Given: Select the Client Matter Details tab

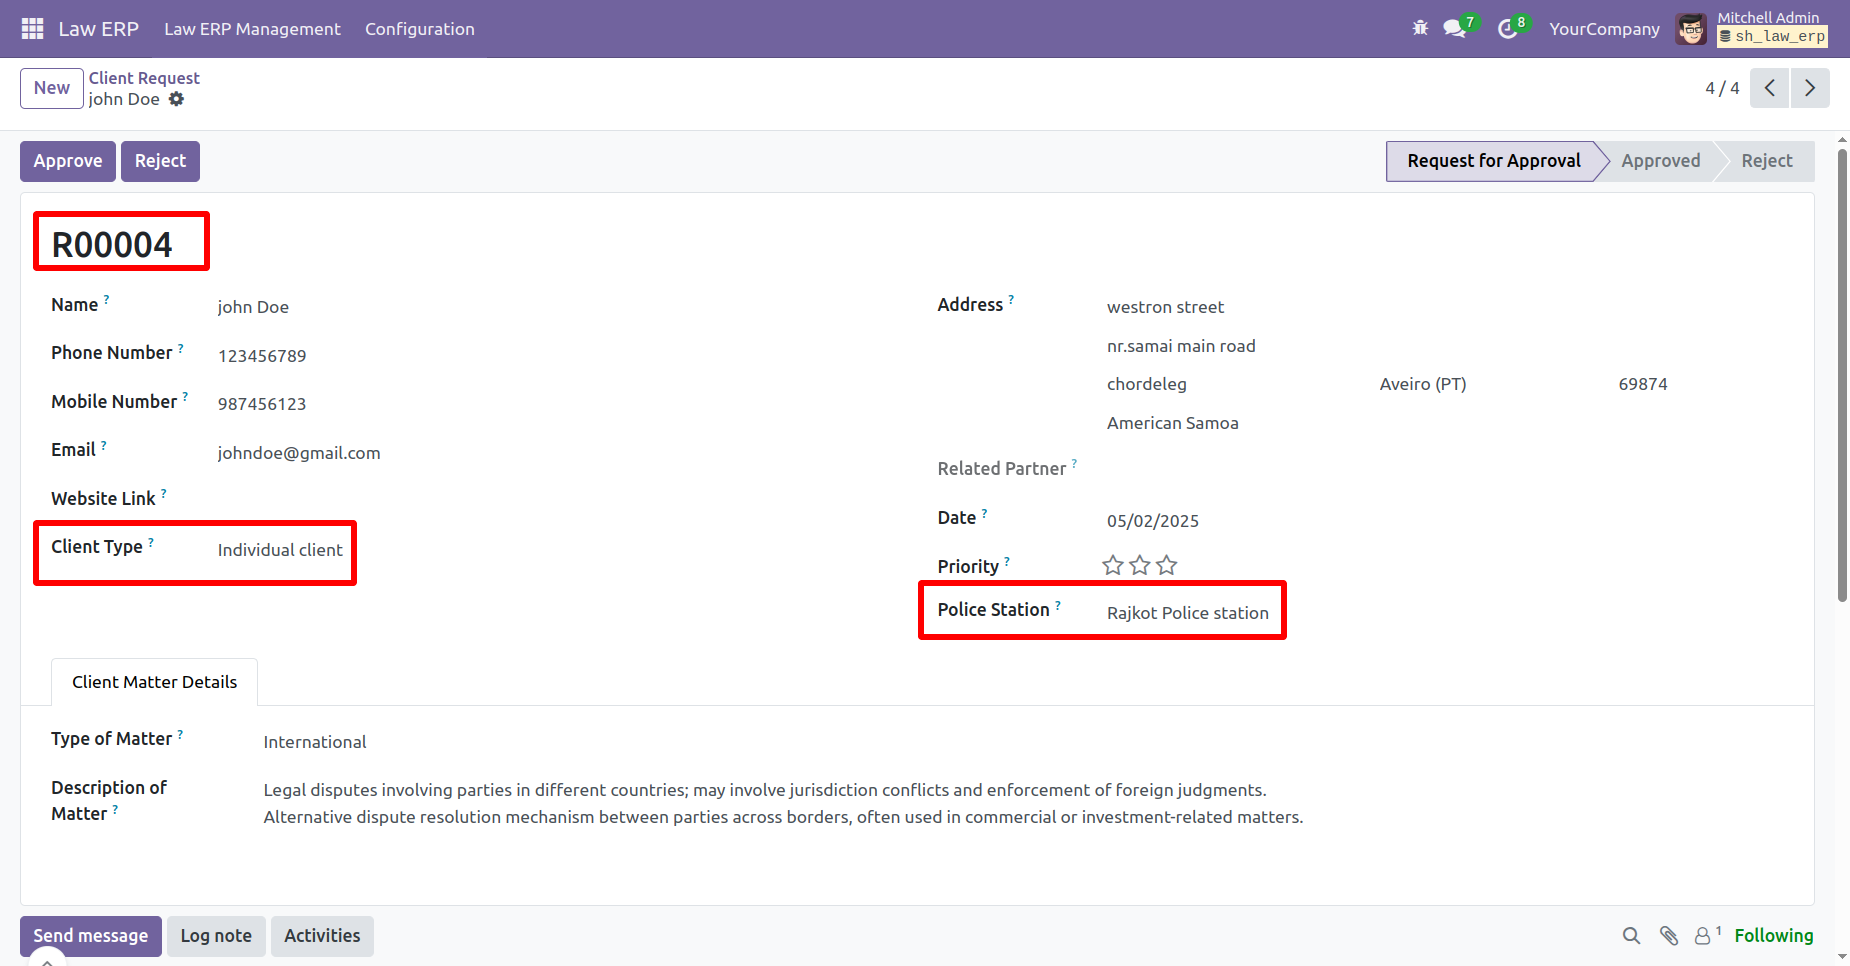Looking at the screenshot, I should click(154, 682).
